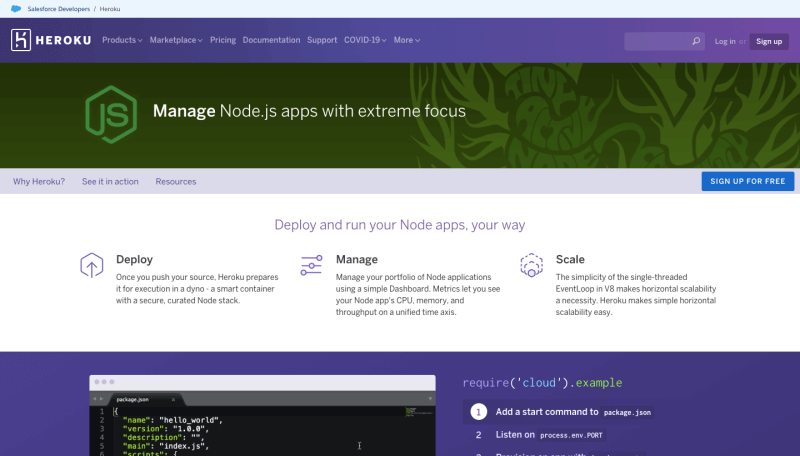The image size is (800, 456).
Task: Go to the Pricing page
Action: point(223,40)
